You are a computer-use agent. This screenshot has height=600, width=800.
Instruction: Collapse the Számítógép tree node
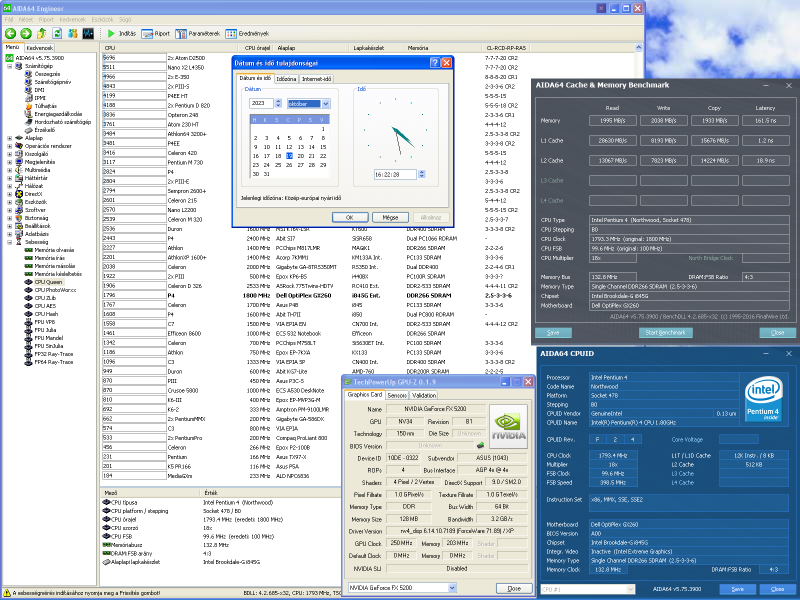9,66
